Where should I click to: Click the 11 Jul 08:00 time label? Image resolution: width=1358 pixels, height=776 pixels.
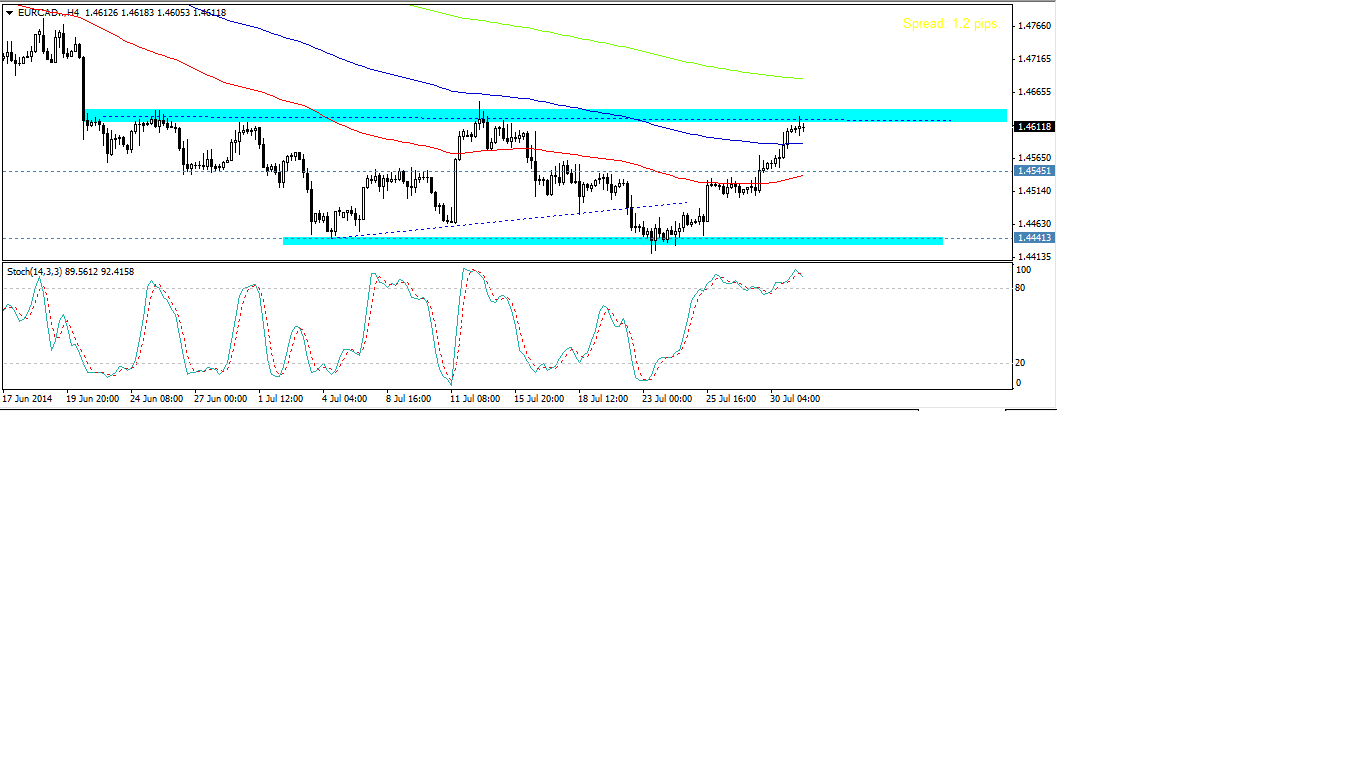475,398
